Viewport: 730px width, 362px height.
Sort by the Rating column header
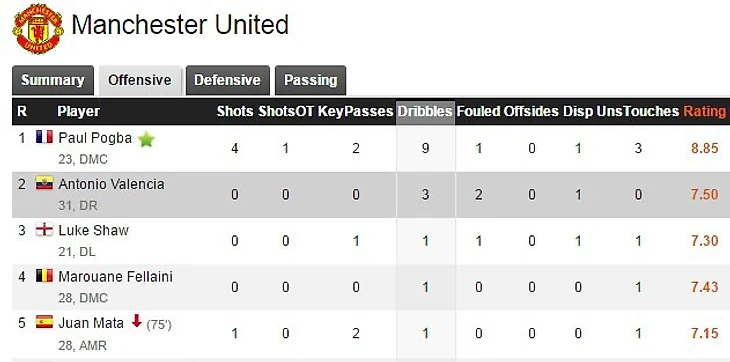pos(704,112)
